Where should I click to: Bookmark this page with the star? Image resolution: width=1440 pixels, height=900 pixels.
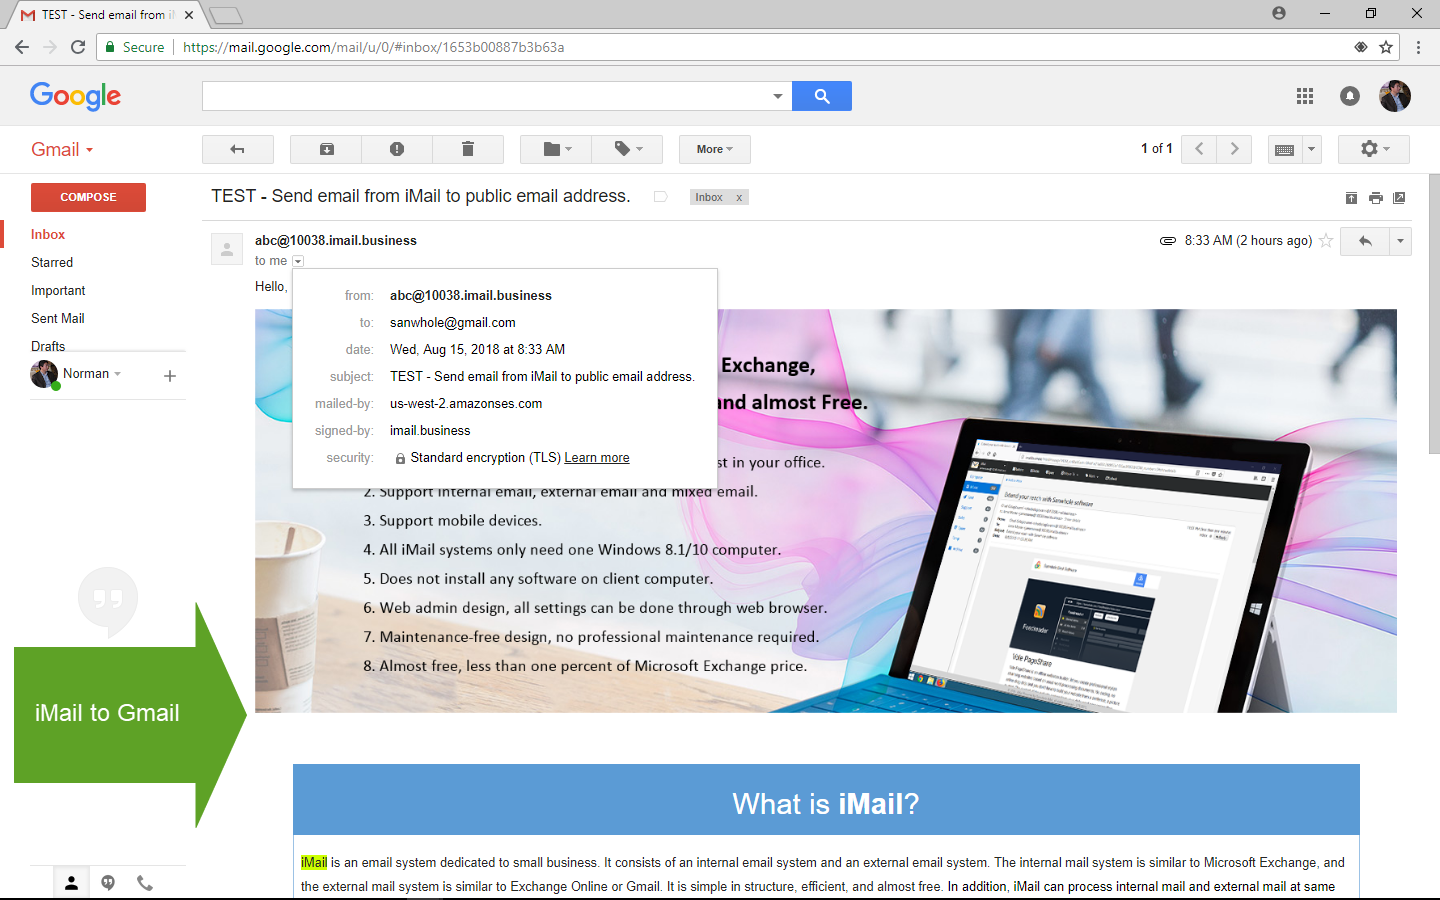1386,47
